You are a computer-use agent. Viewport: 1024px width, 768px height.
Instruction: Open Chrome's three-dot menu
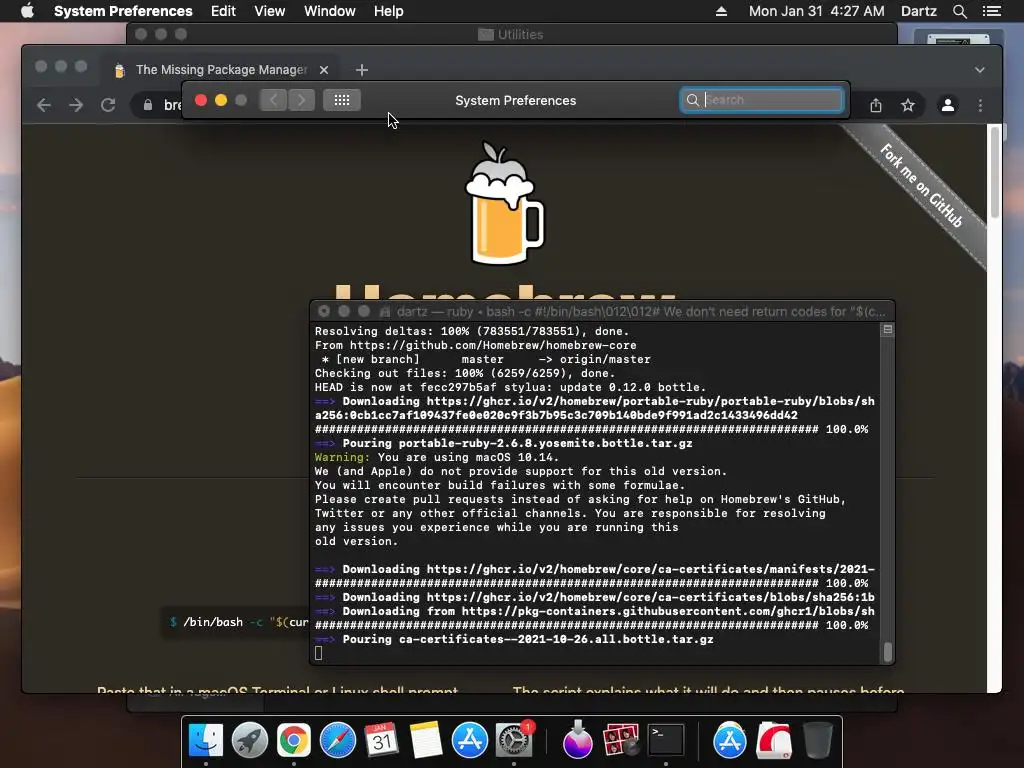coord(980,105)
